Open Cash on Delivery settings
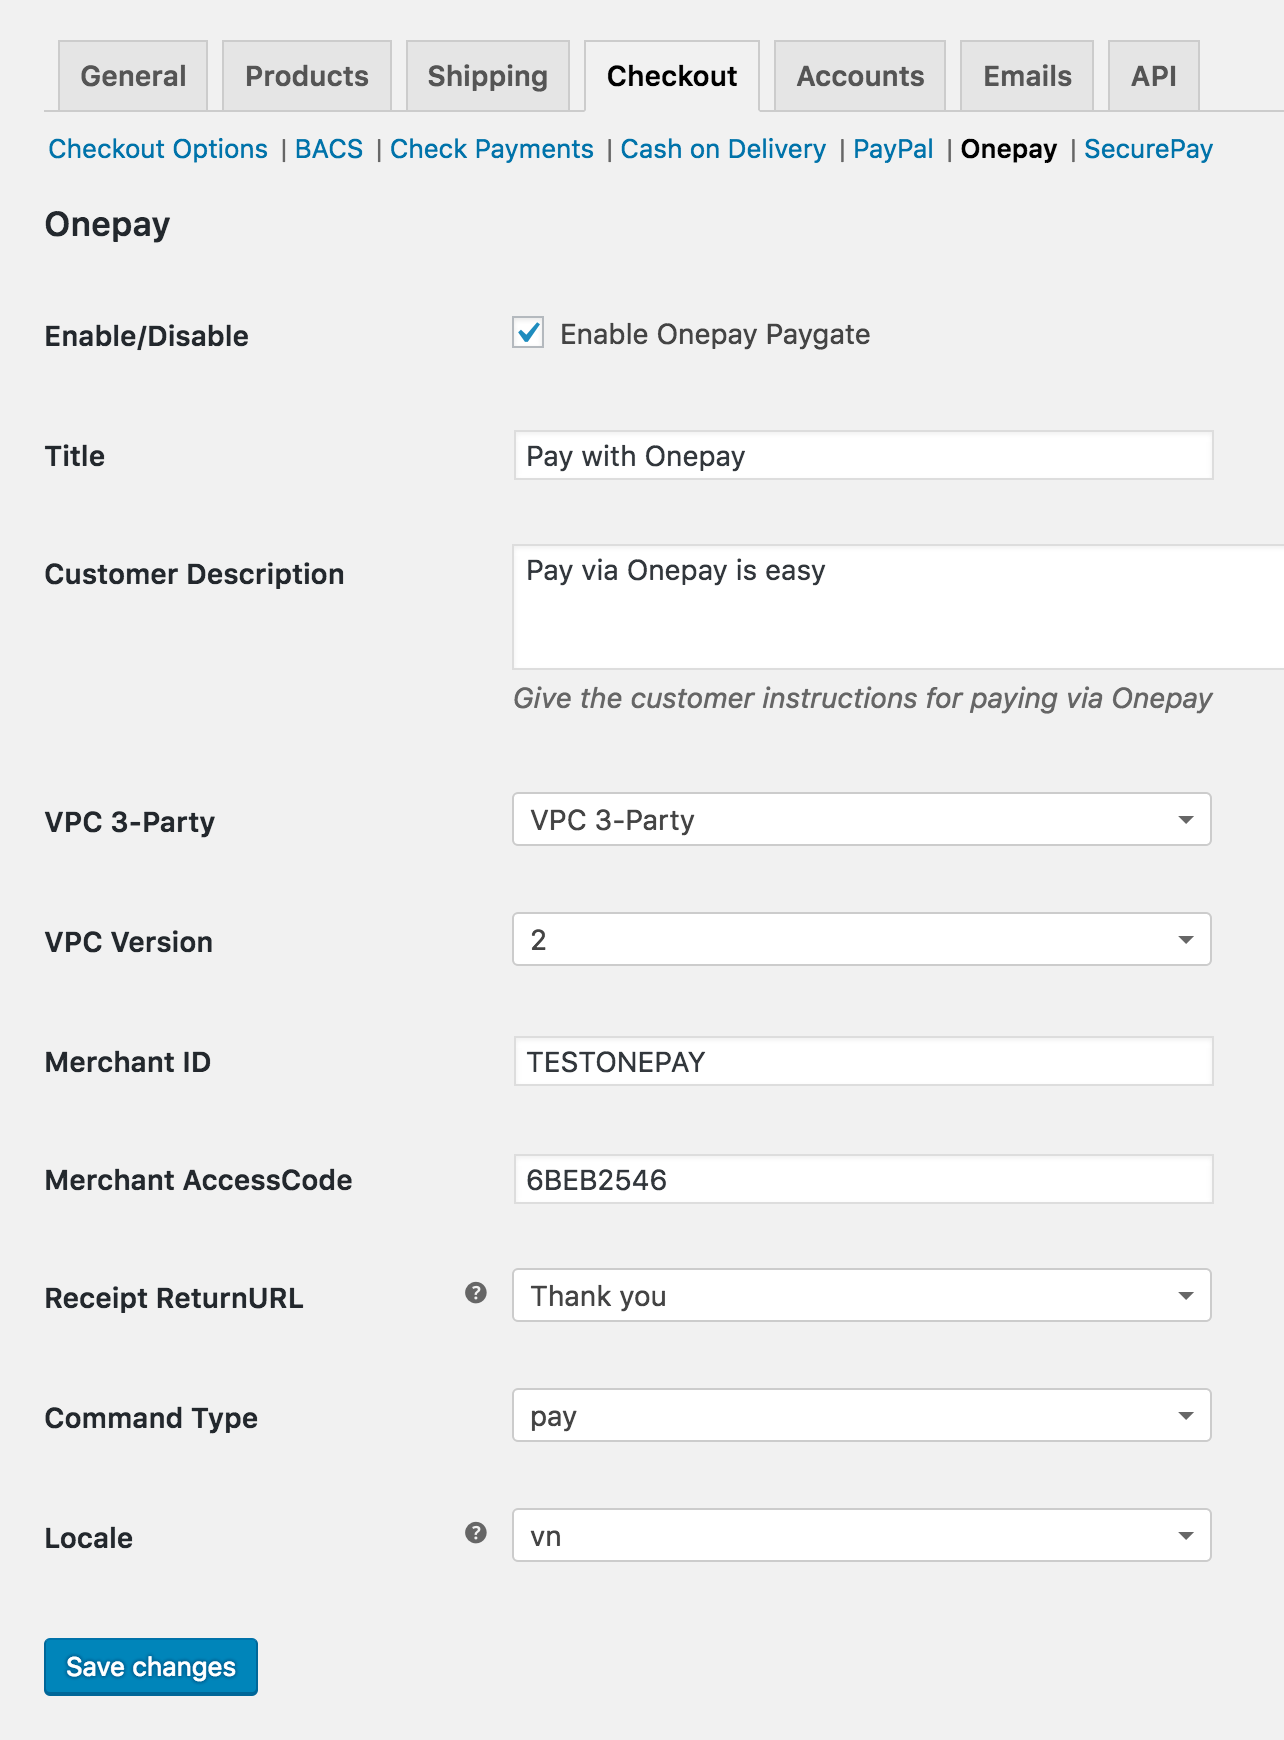This screenshot has width=1284, height=1740. pyautogui.click(x=723, y=149)
